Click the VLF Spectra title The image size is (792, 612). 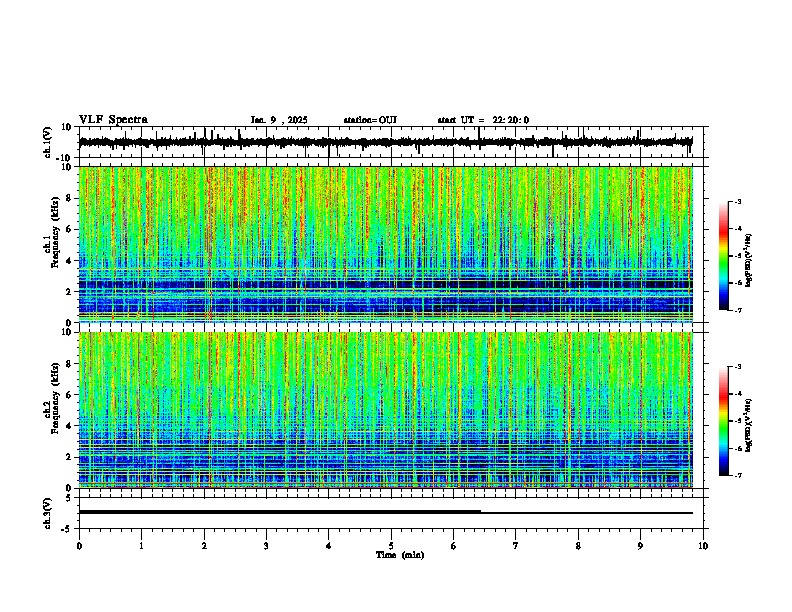pos(113,120)
